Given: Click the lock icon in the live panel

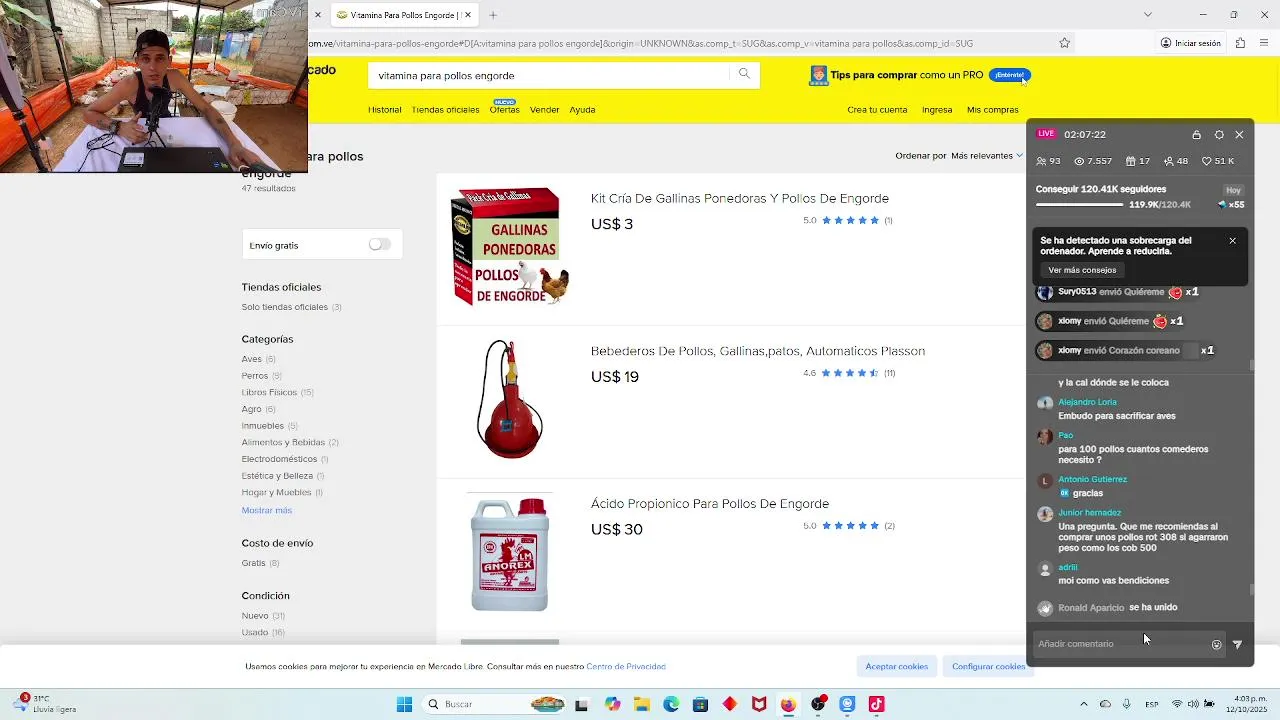Looking at the screenshot, I should (1197, 134).
